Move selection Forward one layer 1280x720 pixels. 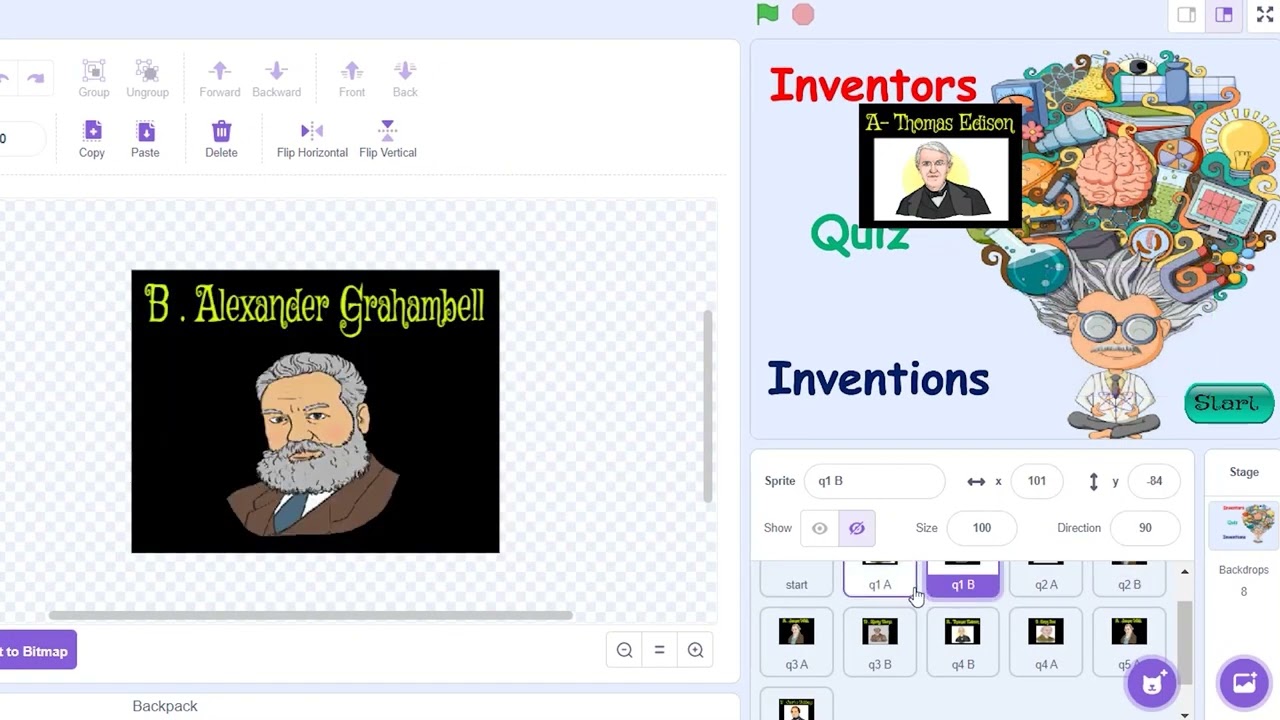point(220,79)
